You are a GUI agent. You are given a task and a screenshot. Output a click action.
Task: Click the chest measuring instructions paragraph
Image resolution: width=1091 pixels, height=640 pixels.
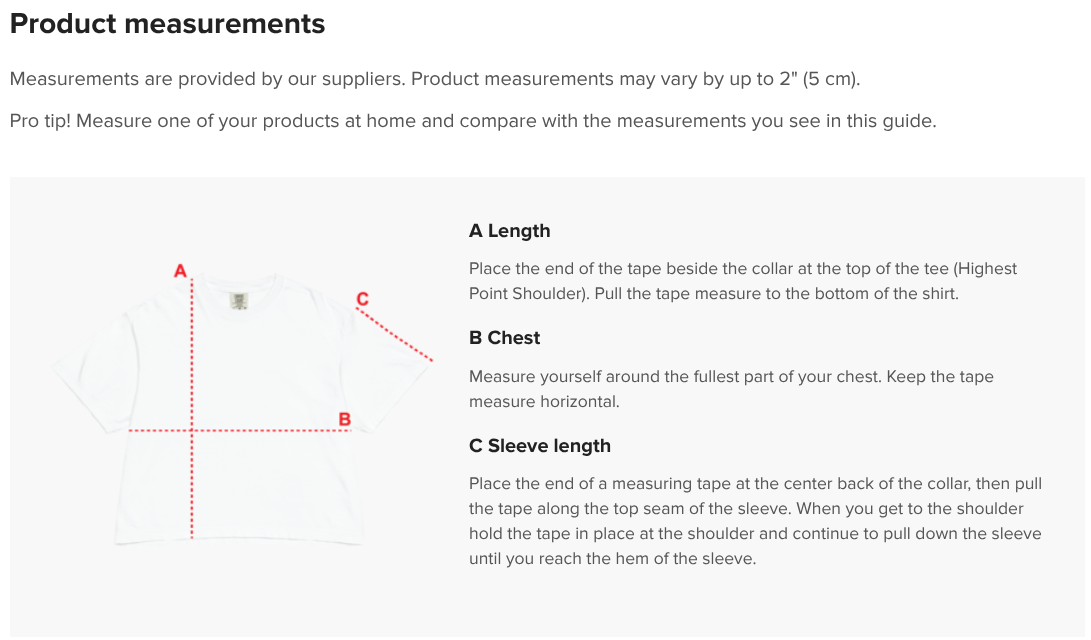click(x=731, y=389)
